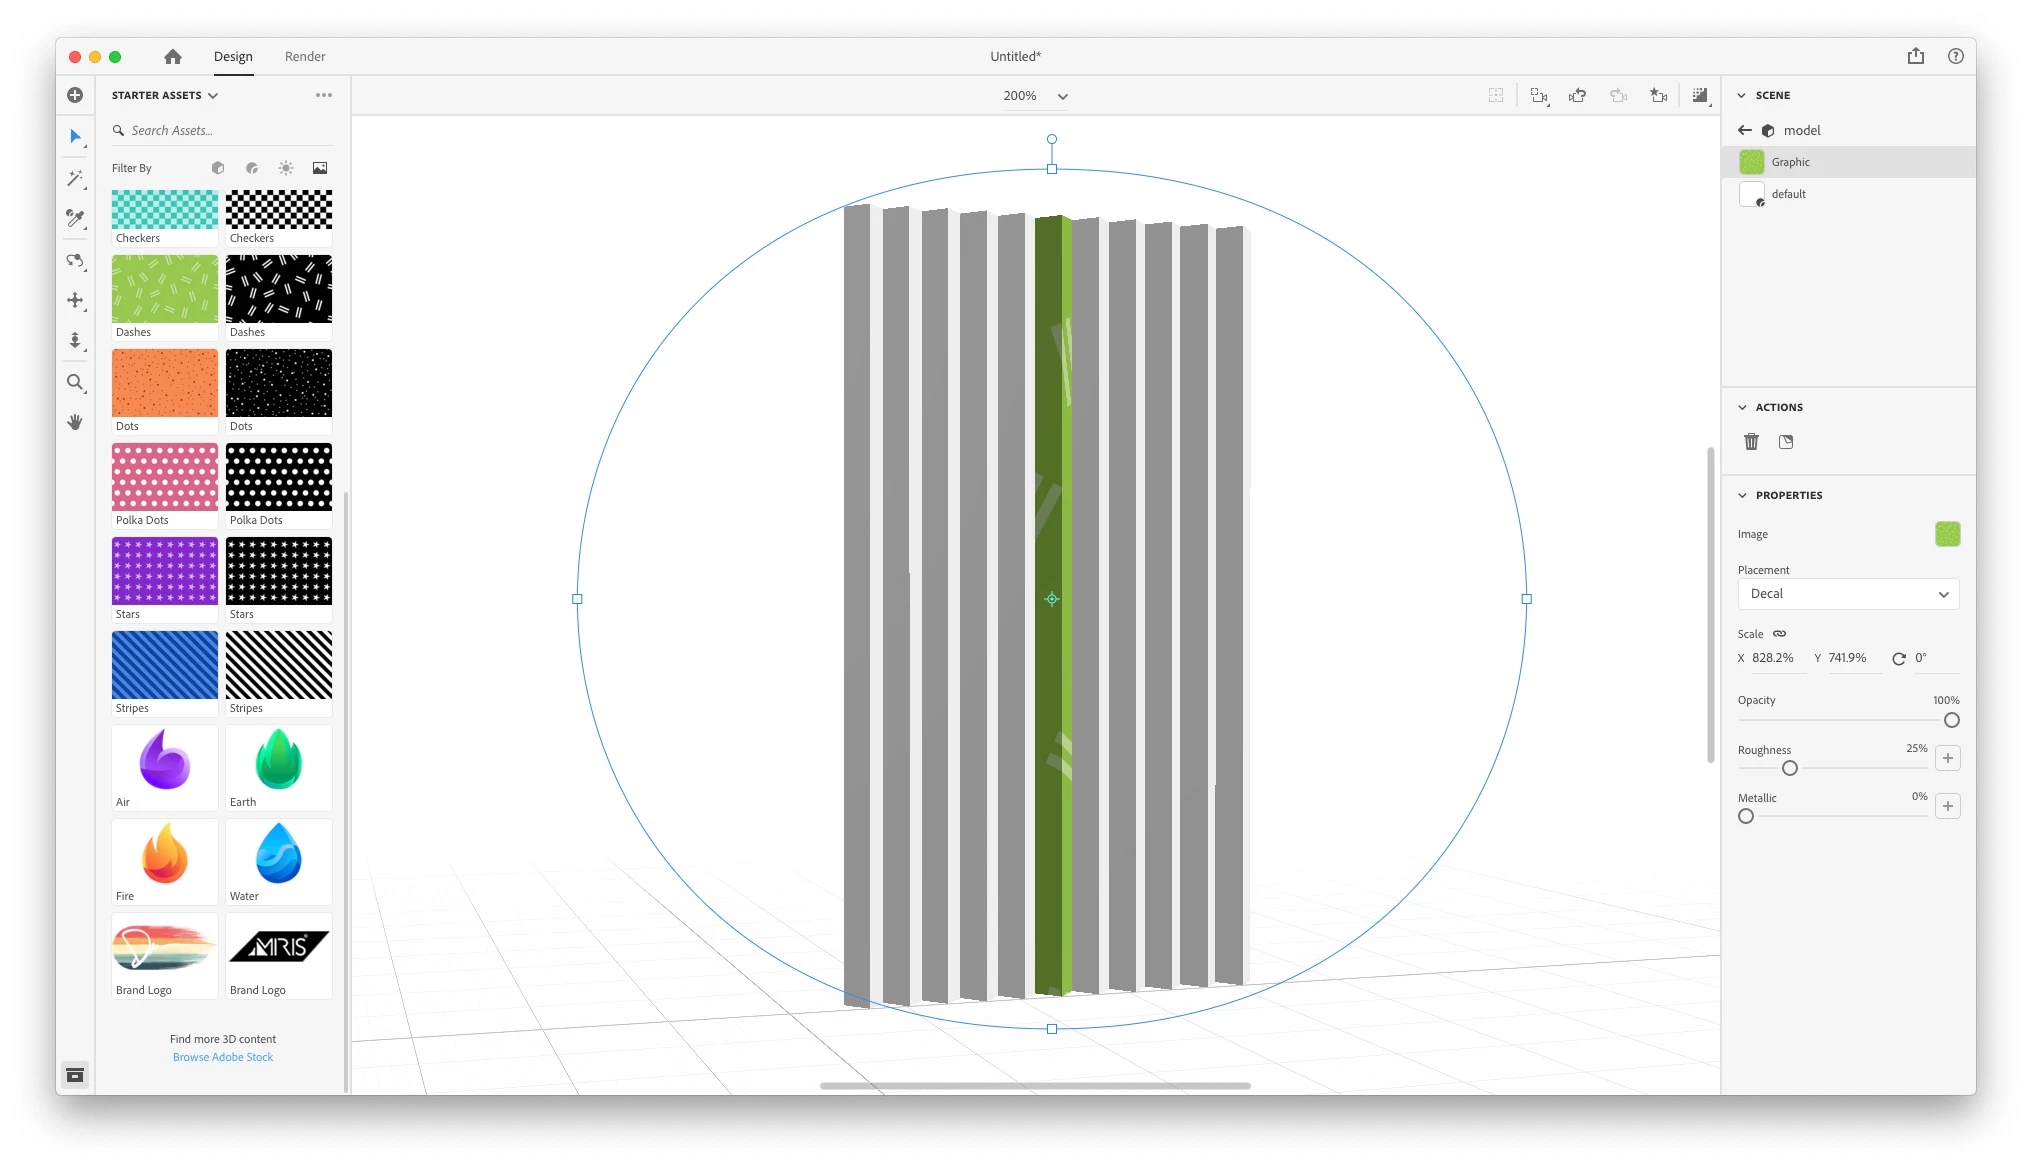Add Roughness texture with plus button
The width and height of the screenshot is (2032, 1169).
1947,758
